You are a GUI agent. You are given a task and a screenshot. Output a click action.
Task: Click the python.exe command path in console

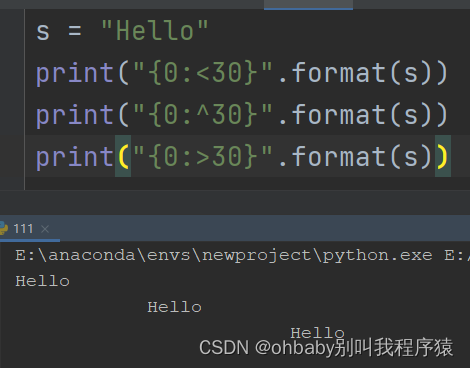click(x=242, y=256)
